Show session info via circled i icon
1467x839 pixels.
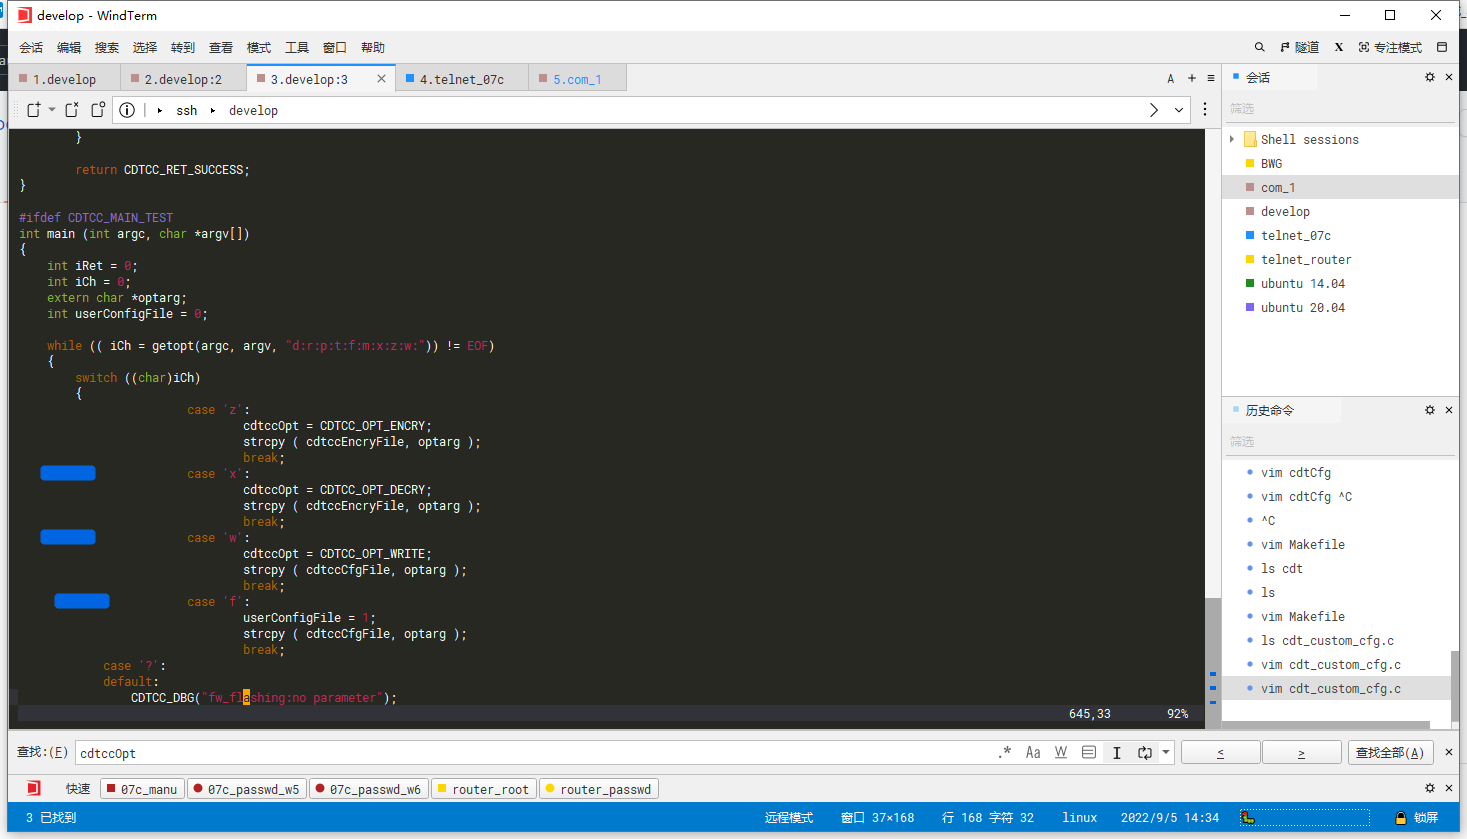[x=127, y=110]
